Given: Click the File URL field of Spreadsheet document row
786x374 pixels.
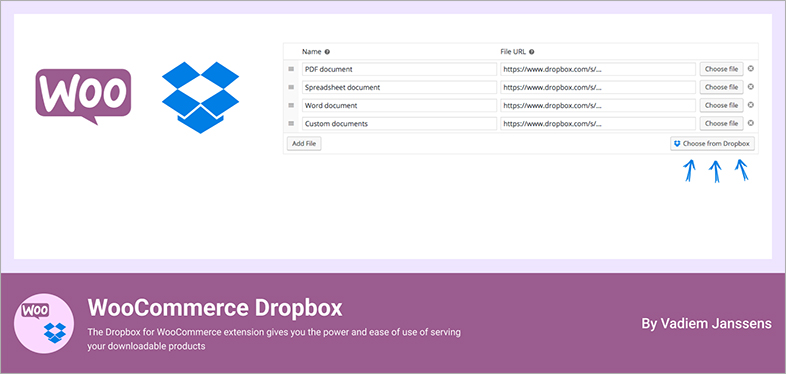Looking at the screenshot, I should point(598,87).
